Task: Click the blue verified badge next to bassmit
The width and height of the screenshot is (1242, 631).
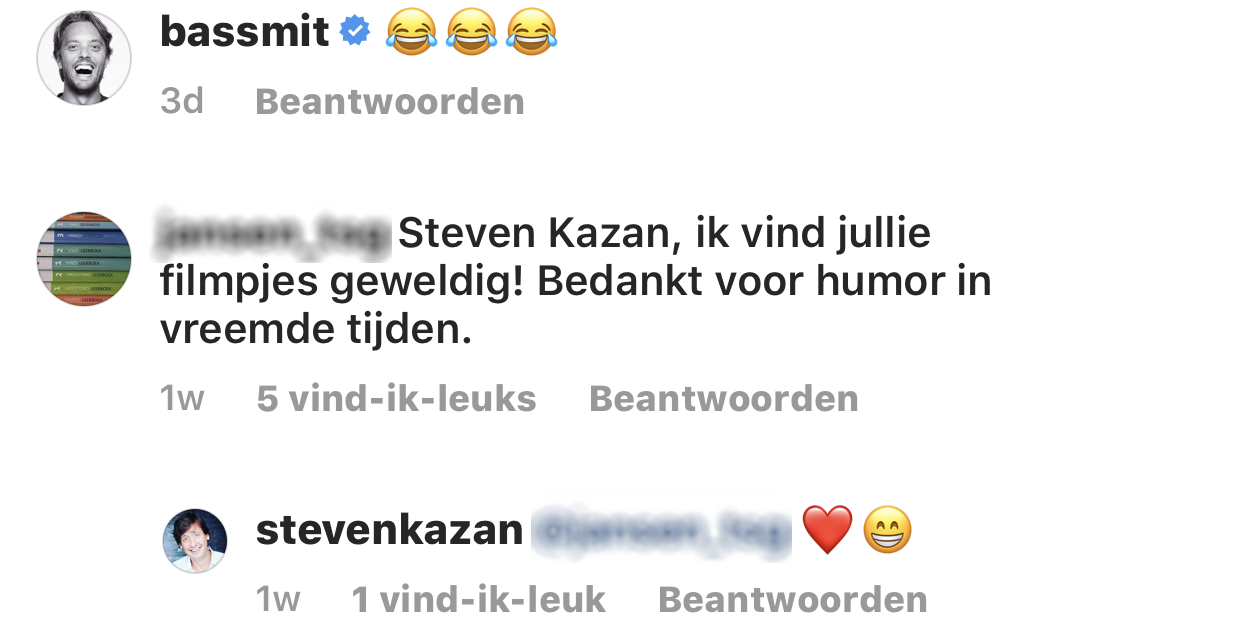Action: 355,33
